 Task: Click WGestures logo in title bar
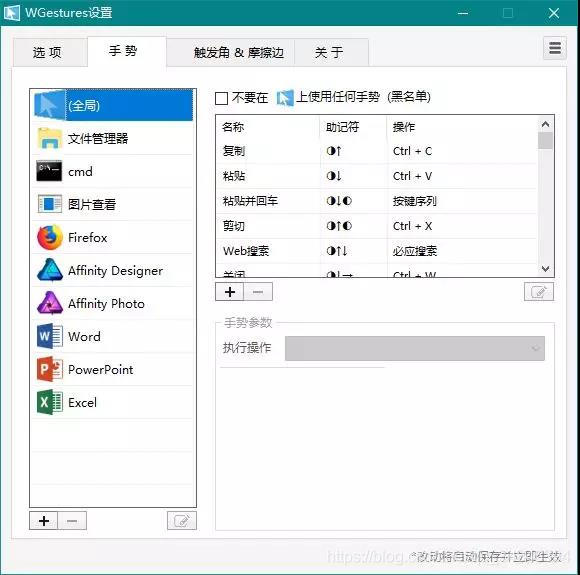tap(11, 13)
